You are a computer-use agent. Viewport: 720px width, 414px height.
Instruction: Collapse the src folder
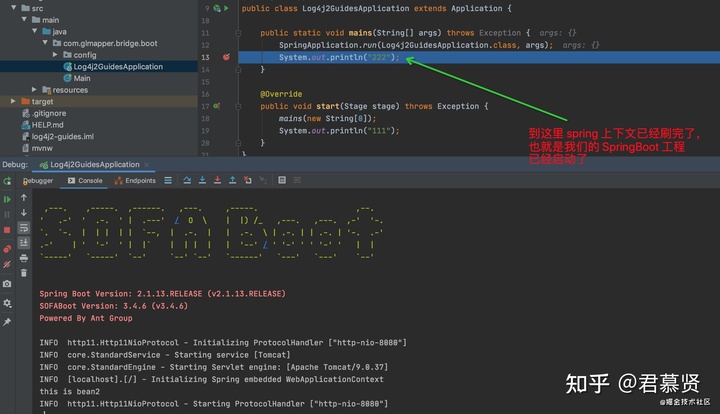click(13, 8)
